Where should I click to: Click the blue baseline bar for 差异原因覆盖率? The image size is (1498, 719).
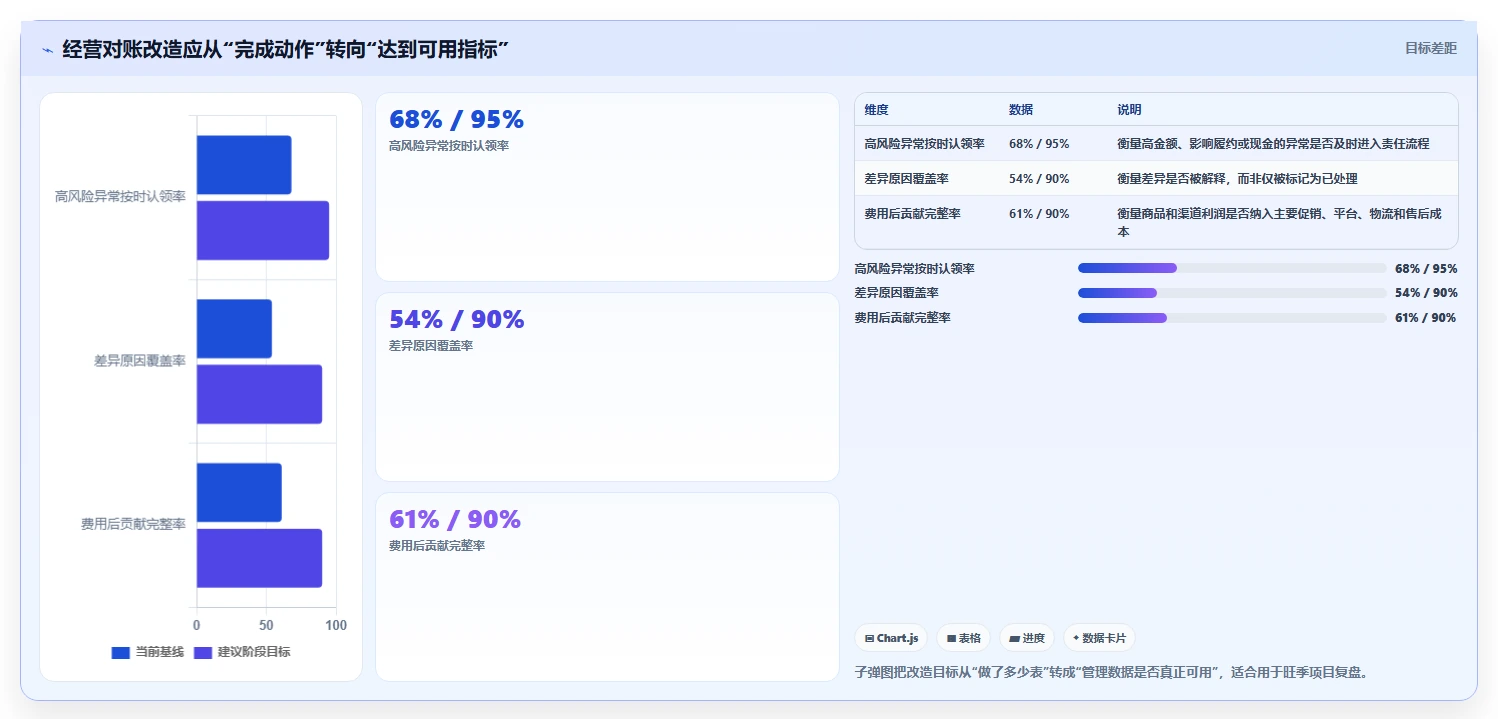(234, 328)
